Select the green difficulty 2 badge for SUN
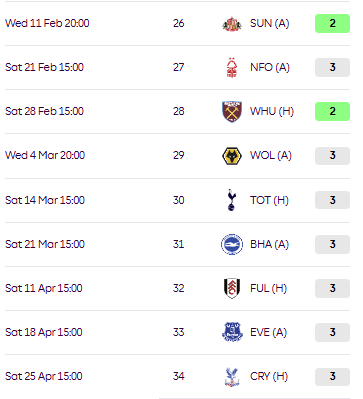Image resolution: width=363 pixels, height=399 pixels. coord(332,23)
